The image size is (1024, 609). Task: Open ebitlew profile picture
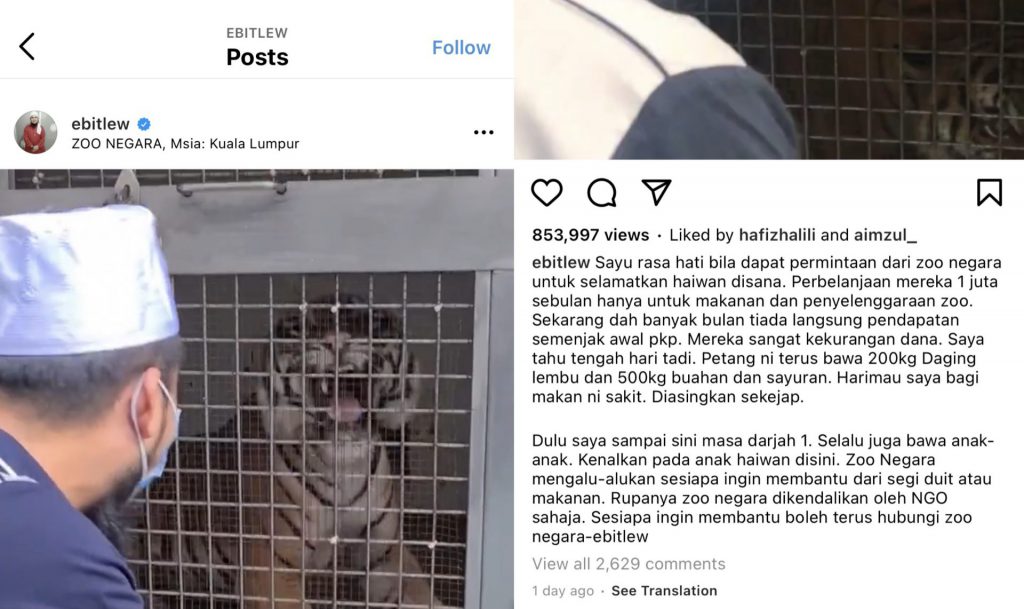(35, 132)
